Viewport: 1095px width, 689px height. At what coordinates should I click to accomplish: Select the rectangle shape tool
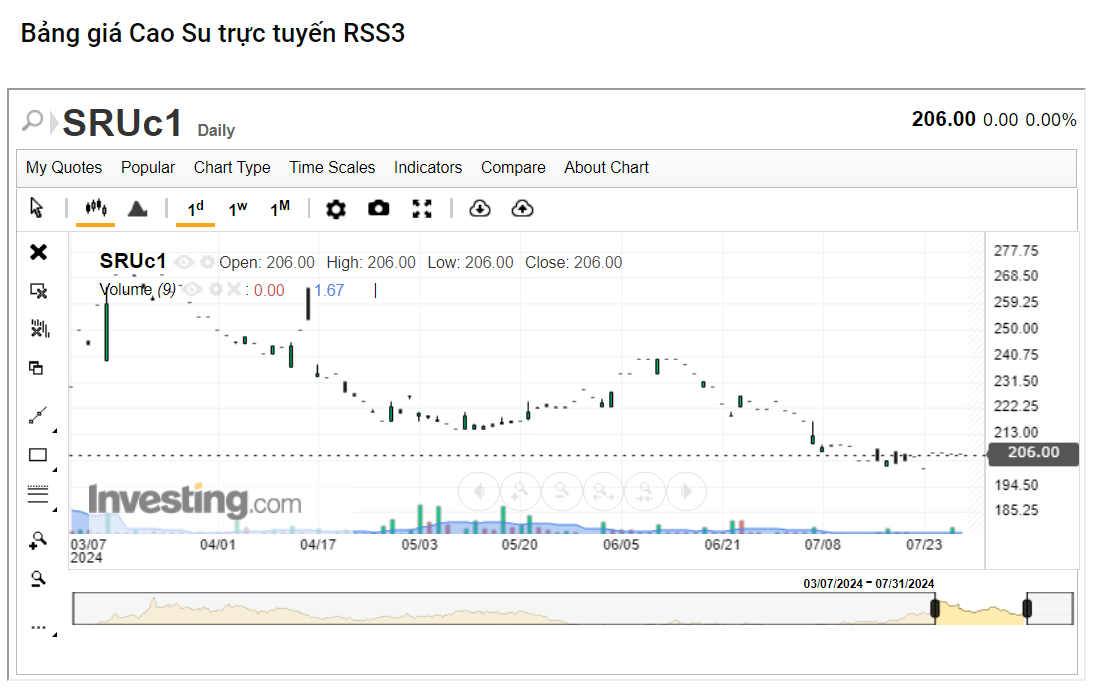[38, 455]
